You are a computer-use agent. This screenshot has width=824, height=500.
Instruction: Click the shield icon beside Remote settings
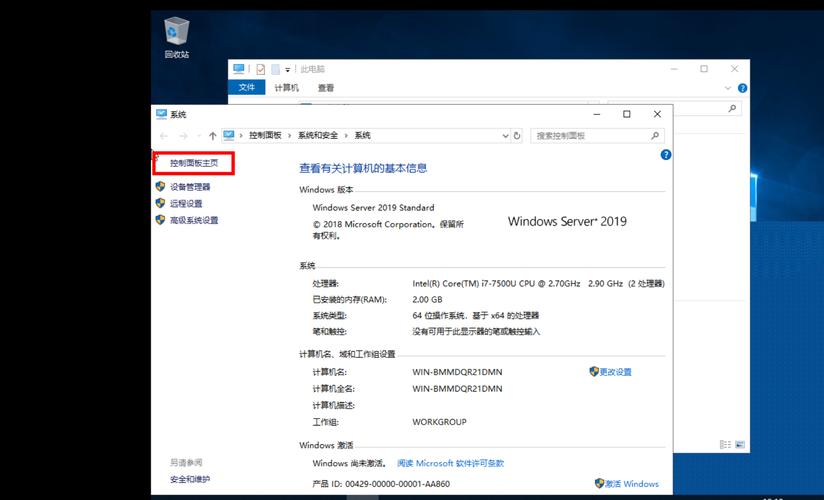coord(160,203)
